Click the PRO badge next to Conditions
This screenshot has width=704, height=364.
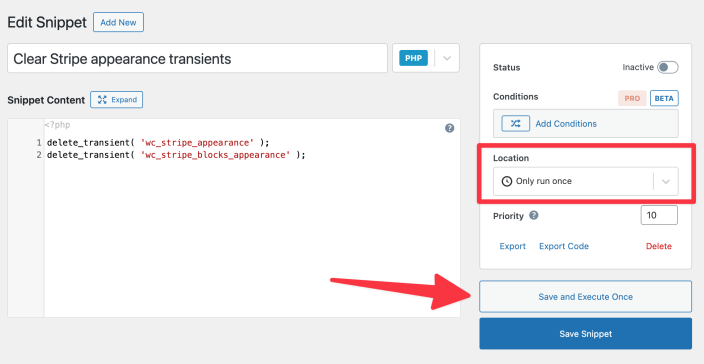point(632,98)
